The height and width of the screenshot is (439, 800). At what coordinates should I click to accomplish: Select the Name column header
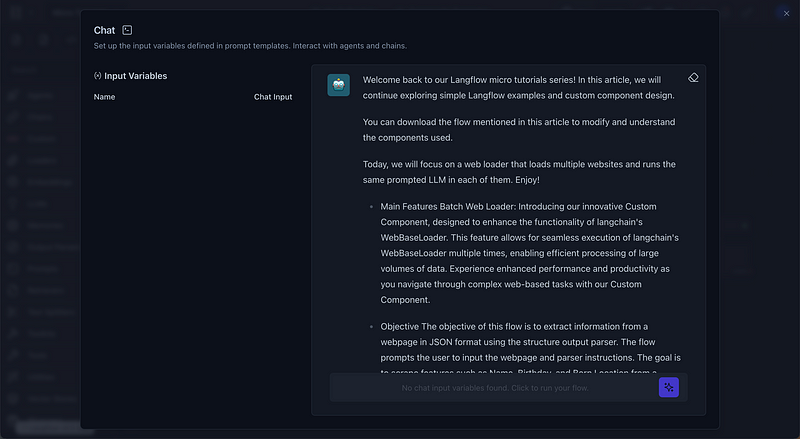pyautogui.click(x=105, y=97)
